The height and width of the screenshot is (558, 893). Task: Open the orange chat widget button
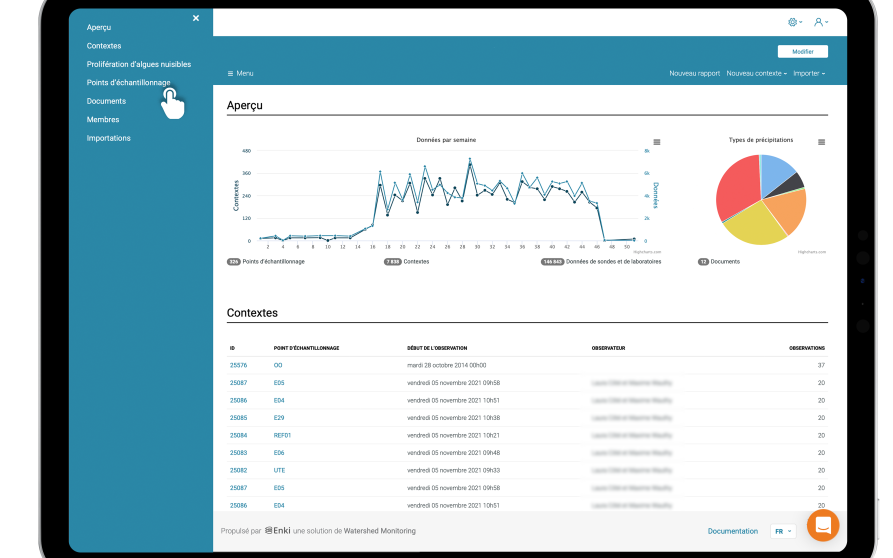click(x=823, y=525)
